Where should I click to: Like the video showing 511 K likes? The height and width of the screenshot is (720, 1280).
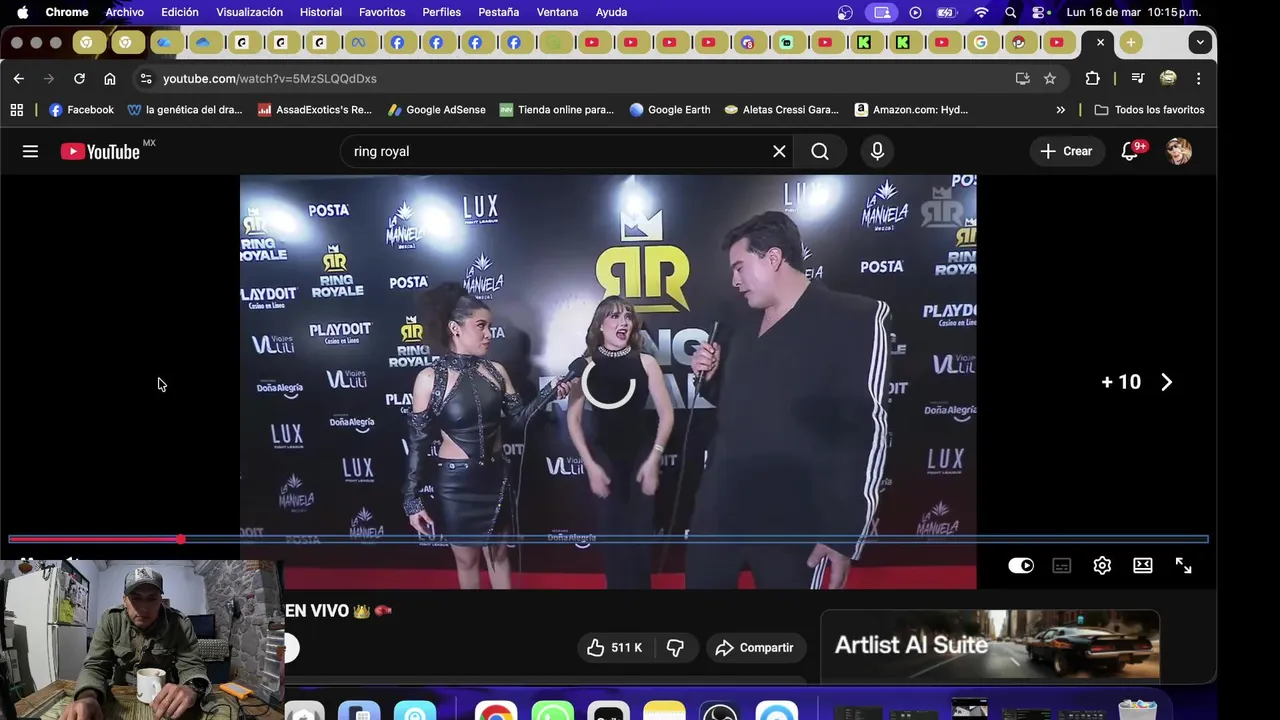(x=613, y=648)
